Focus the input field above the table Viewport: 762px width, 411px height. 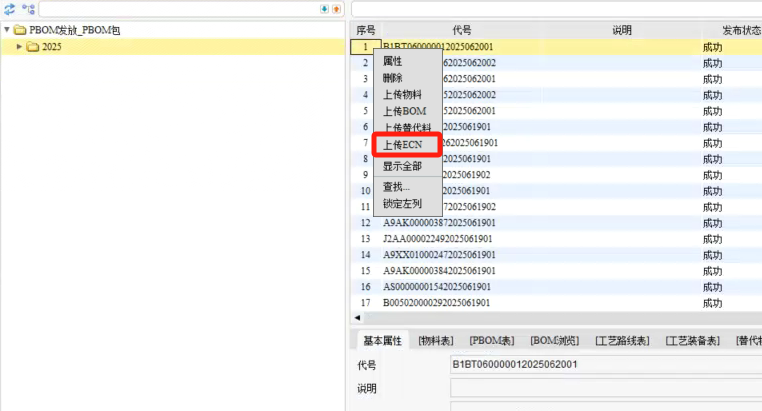tap(556, 9)
